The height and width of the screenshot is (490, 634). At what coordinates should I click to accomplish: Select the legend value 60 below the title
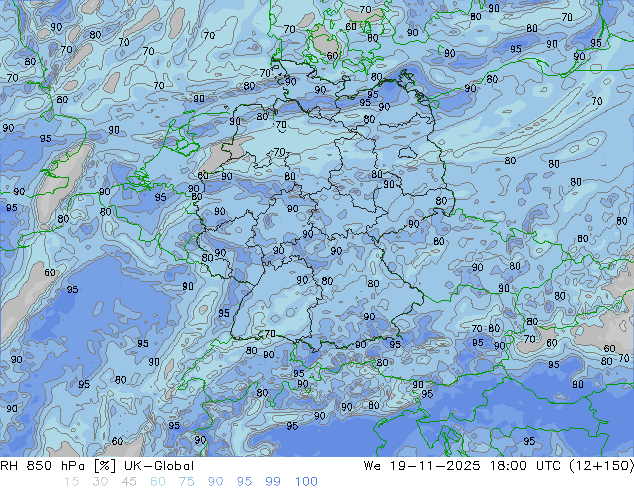pos(158,482)
